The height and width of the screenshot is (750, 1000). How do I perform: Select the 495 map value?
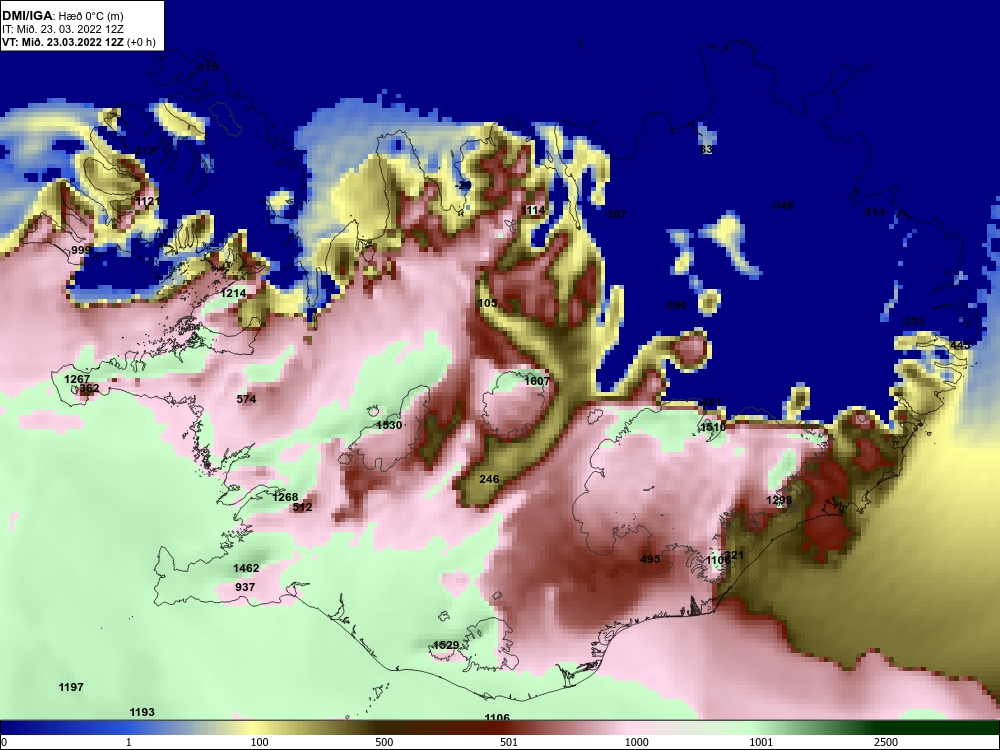(650, 559)
